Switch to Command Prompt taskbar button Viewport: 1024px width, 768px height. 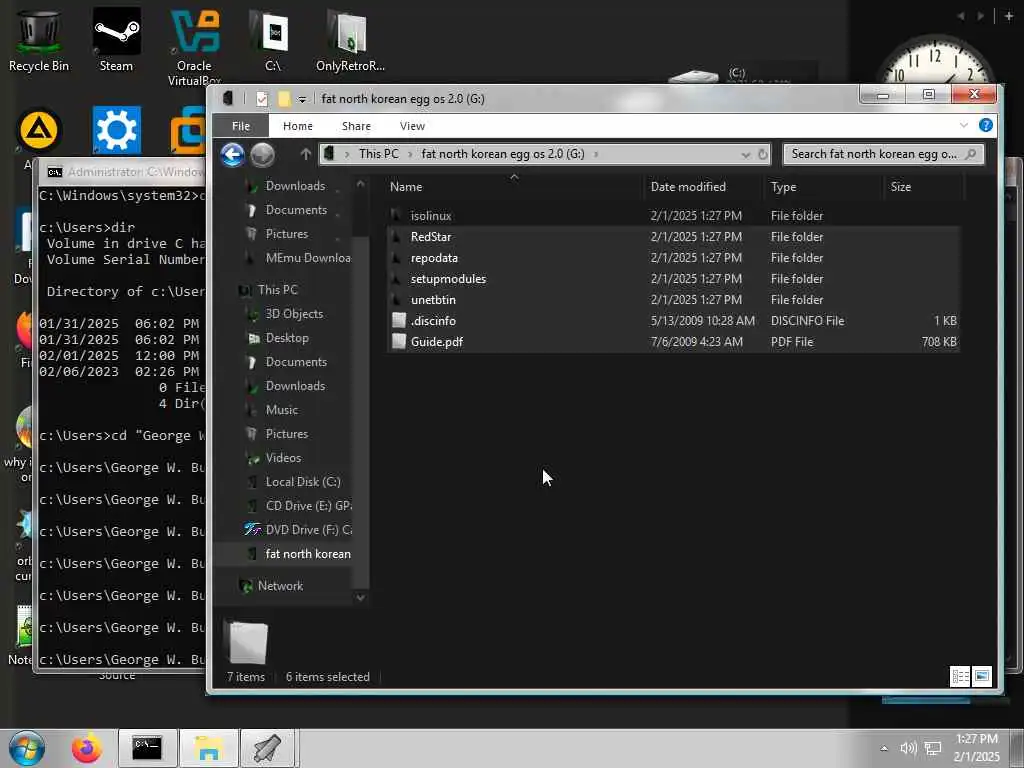point(147,748)
